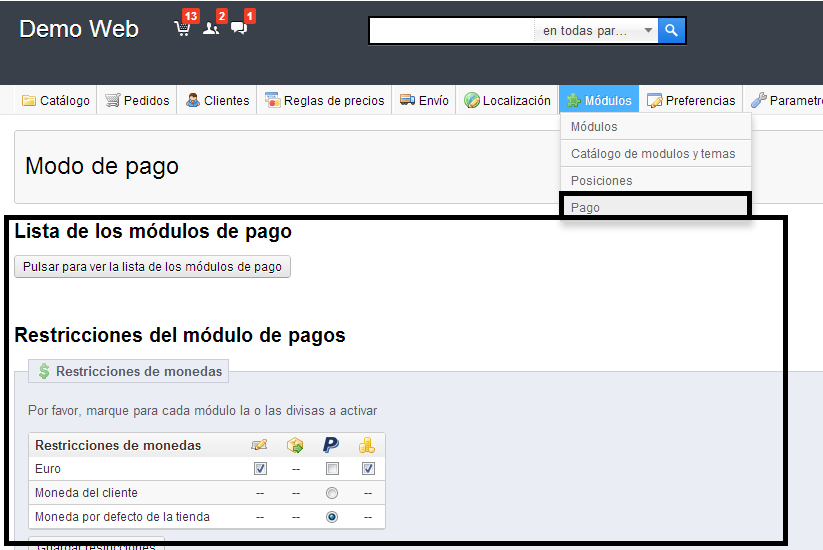Click 'Pulsar para ver la lista de los módulos de pago'
Screen dimensions: 823x550
(152, 267)
